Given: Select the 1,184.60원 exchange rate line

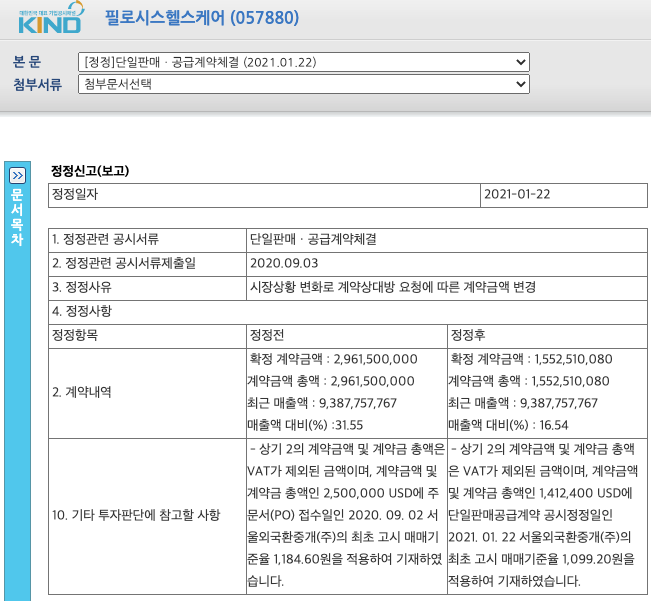Looking at the screenshot, I should click(x=344, y=559).
